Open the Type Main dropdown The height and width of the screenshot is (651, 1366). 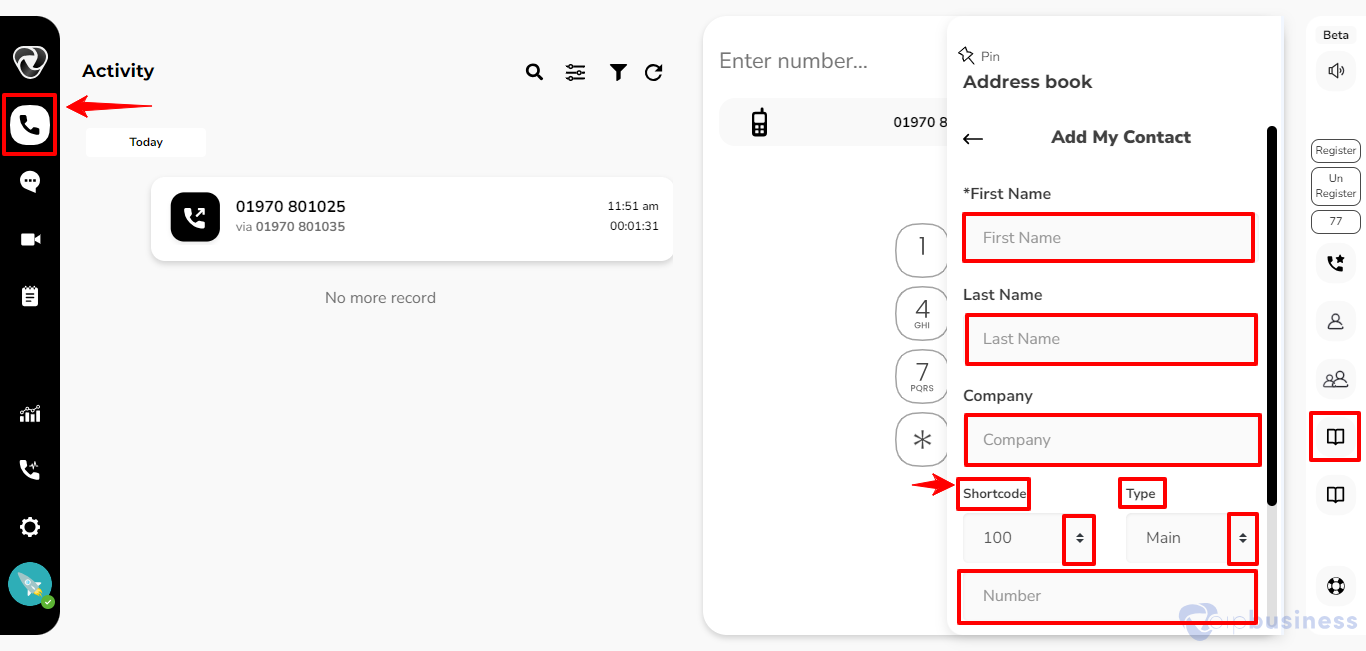1191,538
